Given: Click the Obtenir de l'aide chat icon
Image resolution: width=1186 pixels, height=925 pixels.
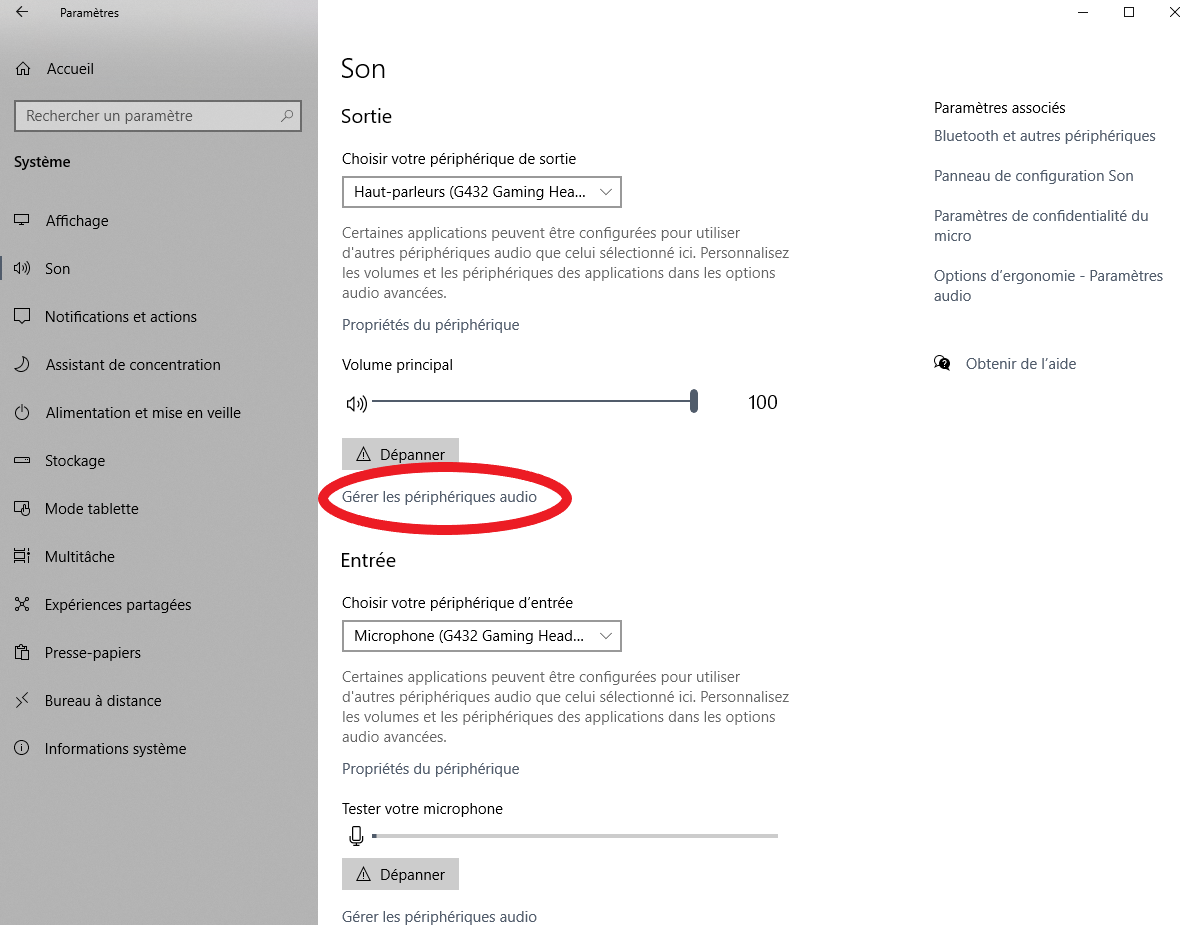Looking at the screenshot, I should (x=942, y=364).
